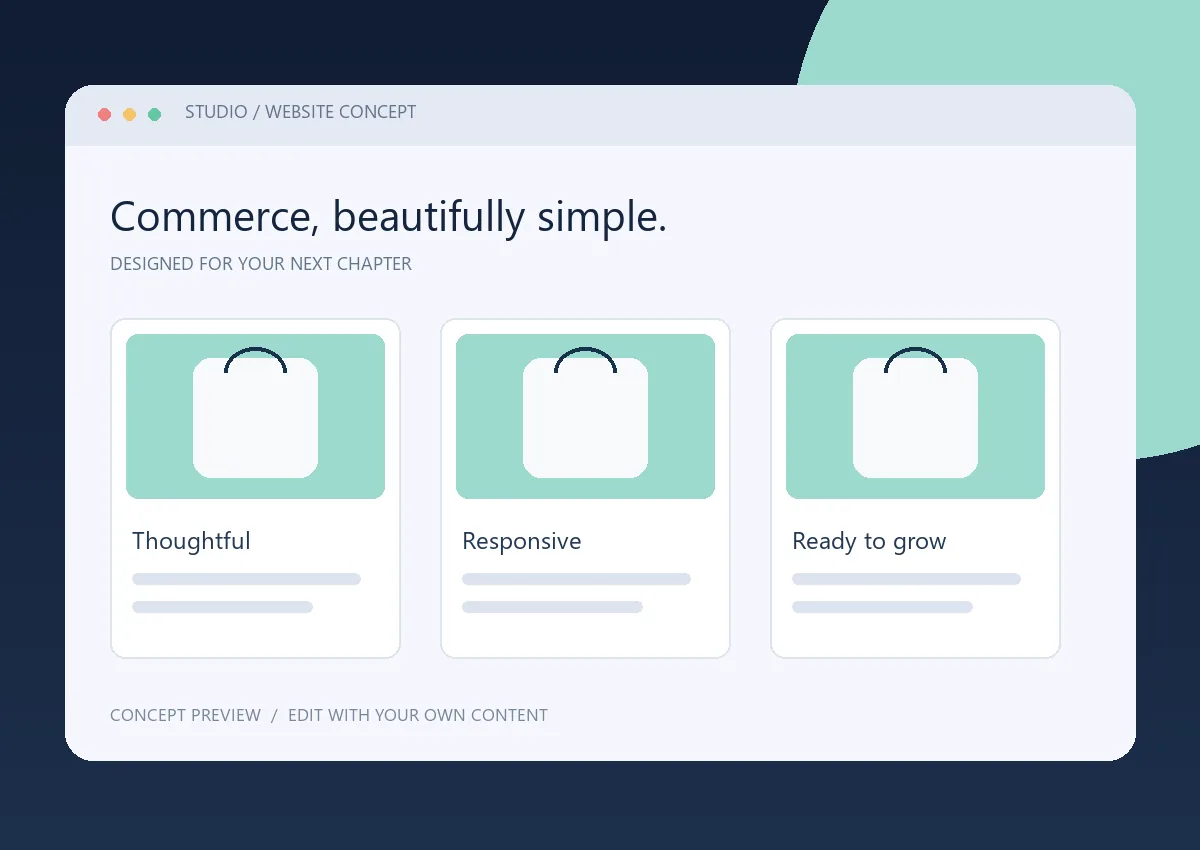Select the Thoughtful card title

click(x=191, y=541)
